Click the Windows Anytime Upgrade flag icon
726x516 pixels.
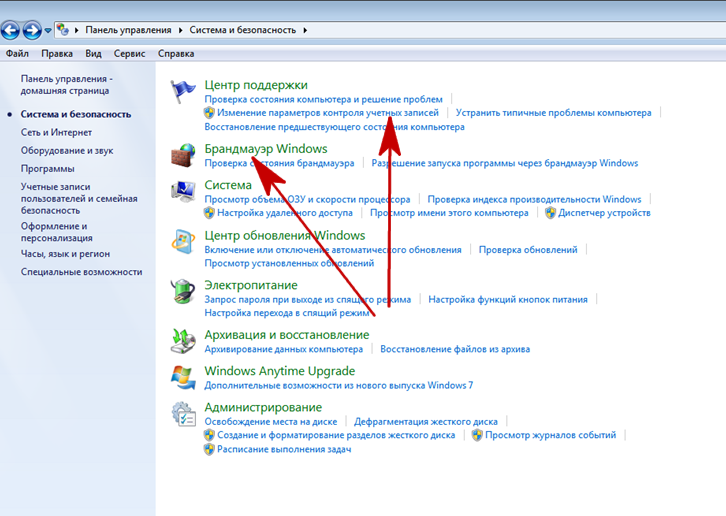click(x=183, y=377)
